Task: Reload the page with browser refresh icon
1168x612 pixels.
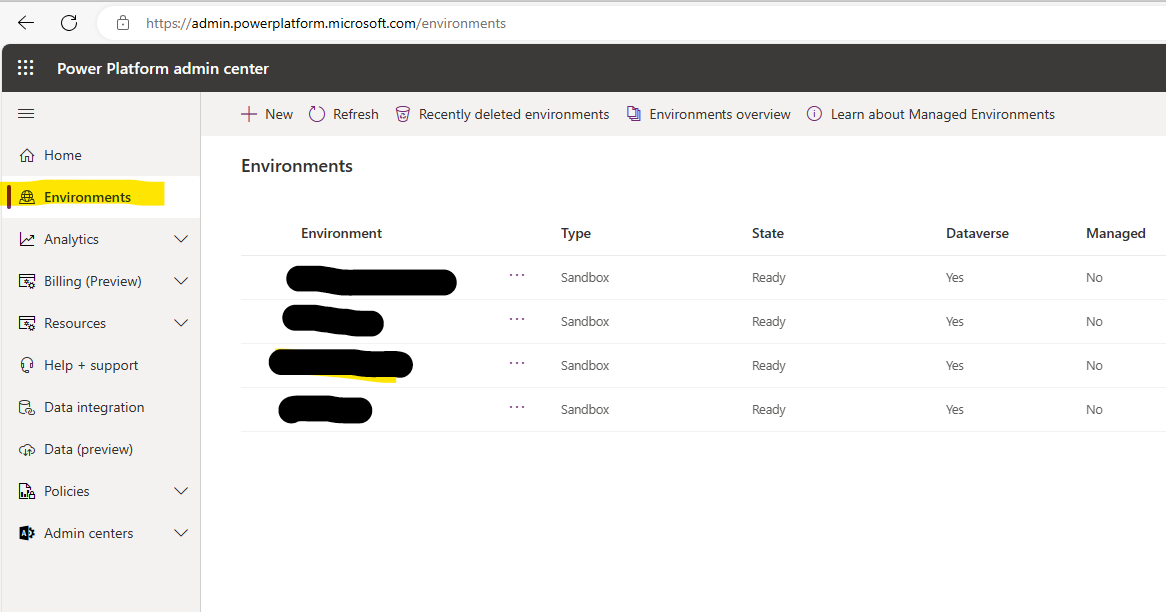Action: (x=69, y=23)
